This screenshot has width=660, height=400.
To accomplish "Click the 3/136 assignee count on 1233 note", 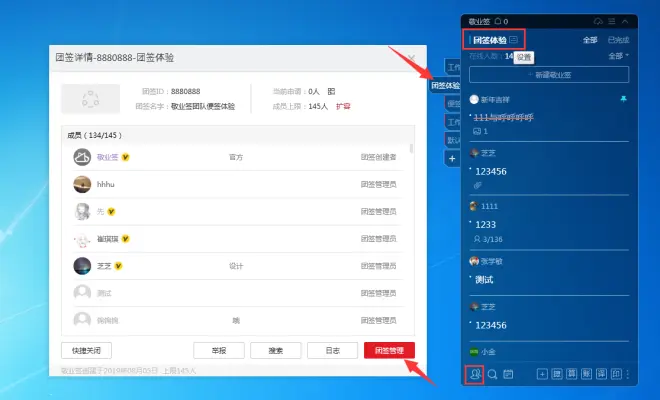I will click(488, 239).
